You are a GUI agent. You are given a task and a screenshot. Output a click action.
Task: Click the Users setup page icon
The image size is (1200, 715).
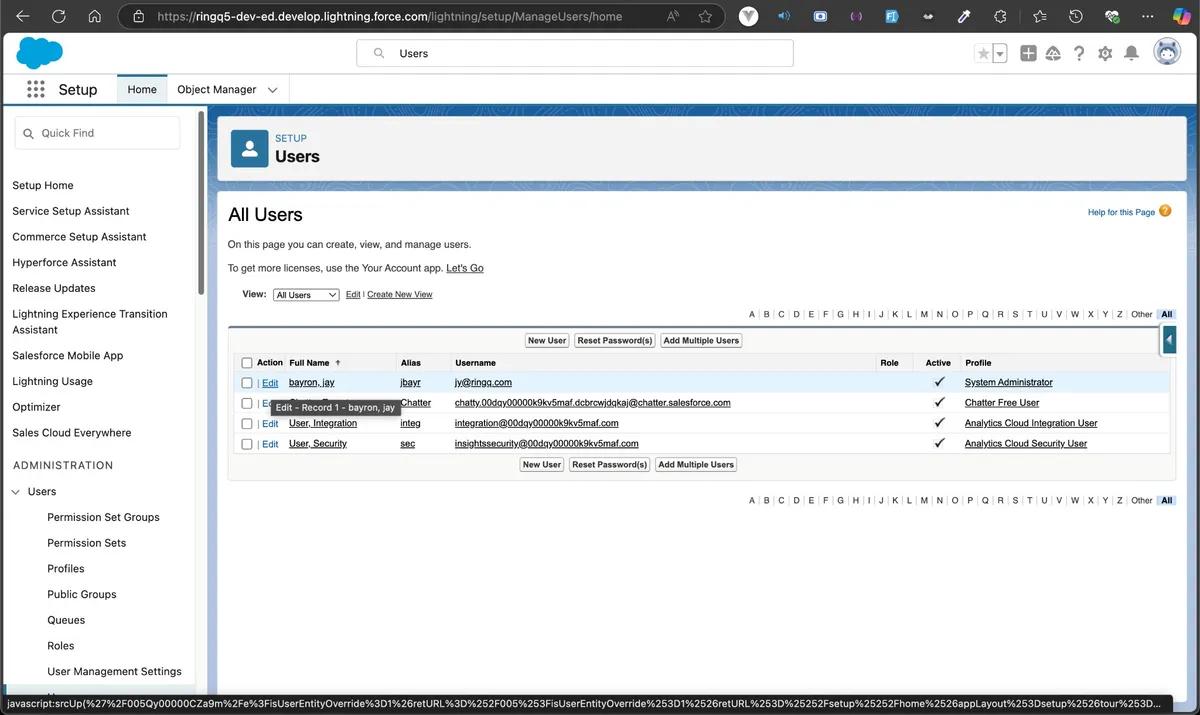coord(249,148)
